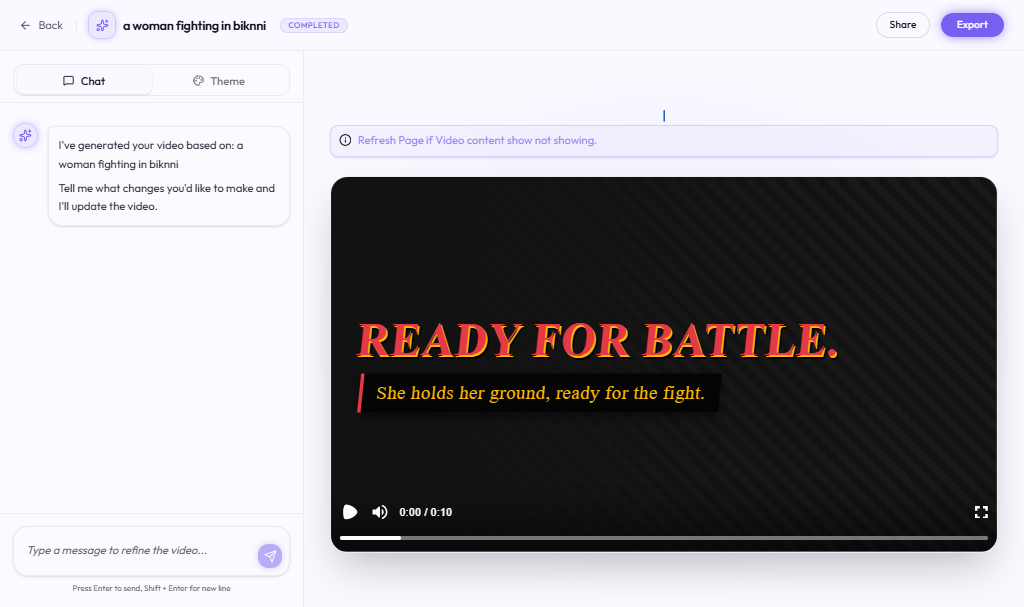This screenshot has height=607, width=1024.
Task: Click the chat bubble icon in Chat tab
Action: pyautogui.click(x=68, y=81)
